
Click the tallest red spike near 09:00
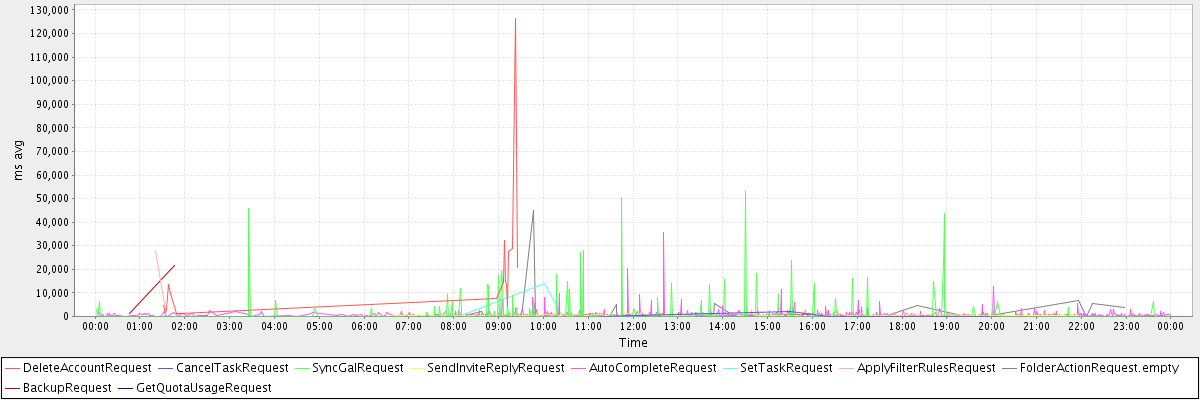click(x=515, y=19)
